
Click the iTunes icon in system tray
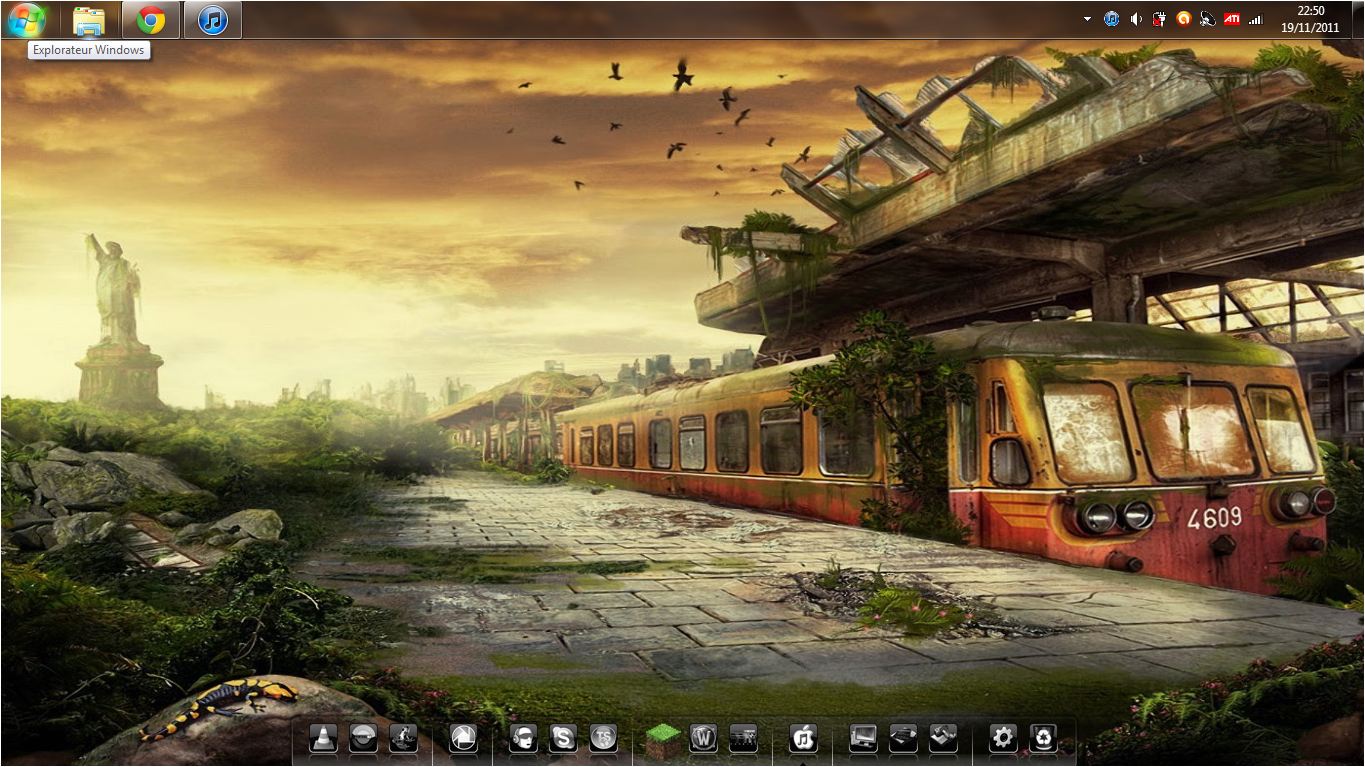1111,19
